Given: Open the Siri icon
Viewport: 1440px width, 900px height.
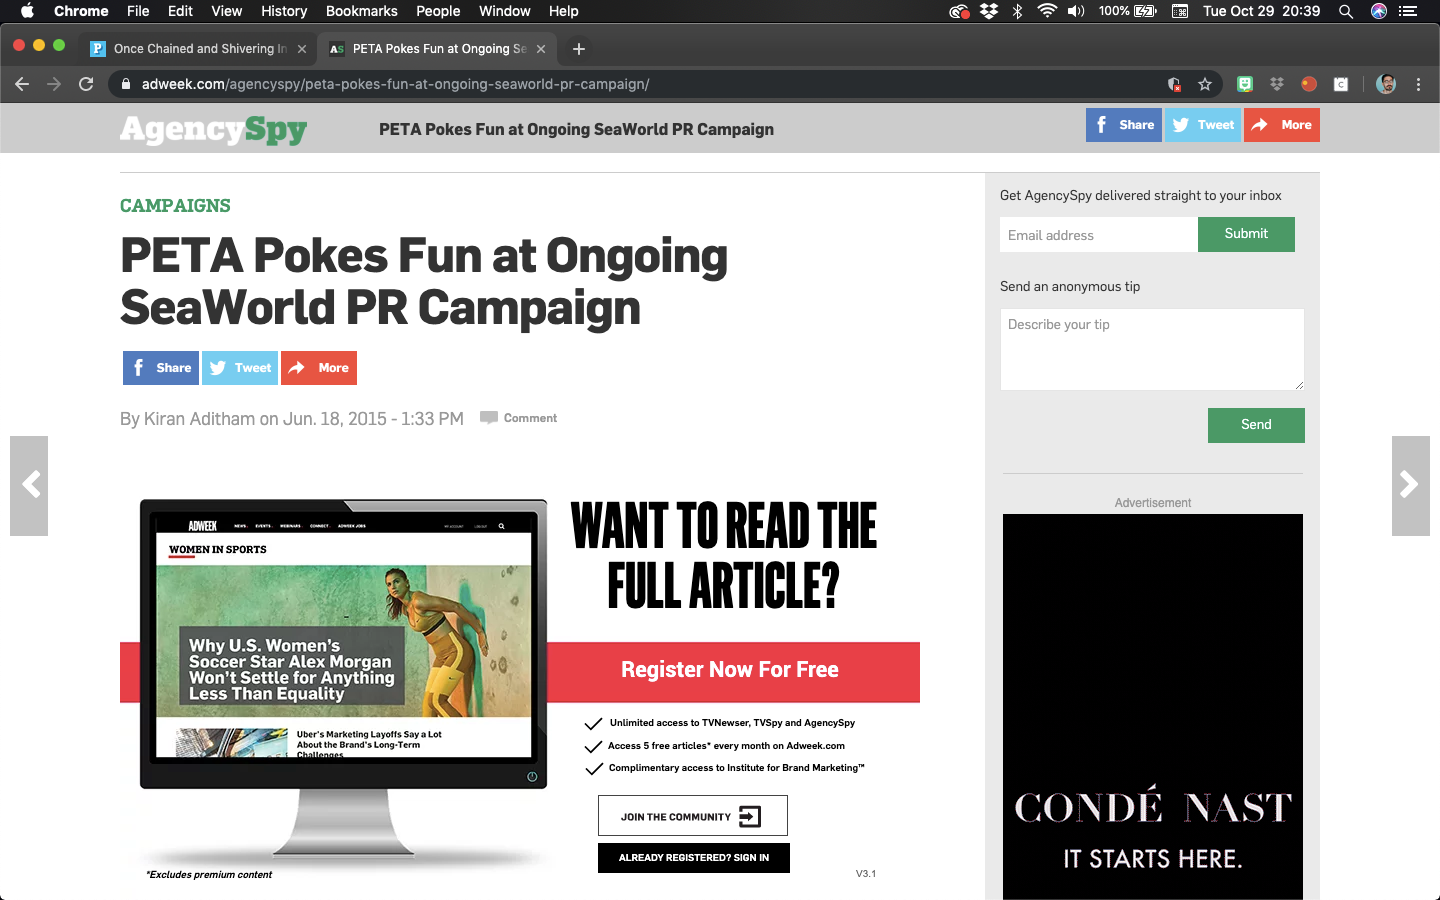Looking at the screenshot, I should 1379,11.
